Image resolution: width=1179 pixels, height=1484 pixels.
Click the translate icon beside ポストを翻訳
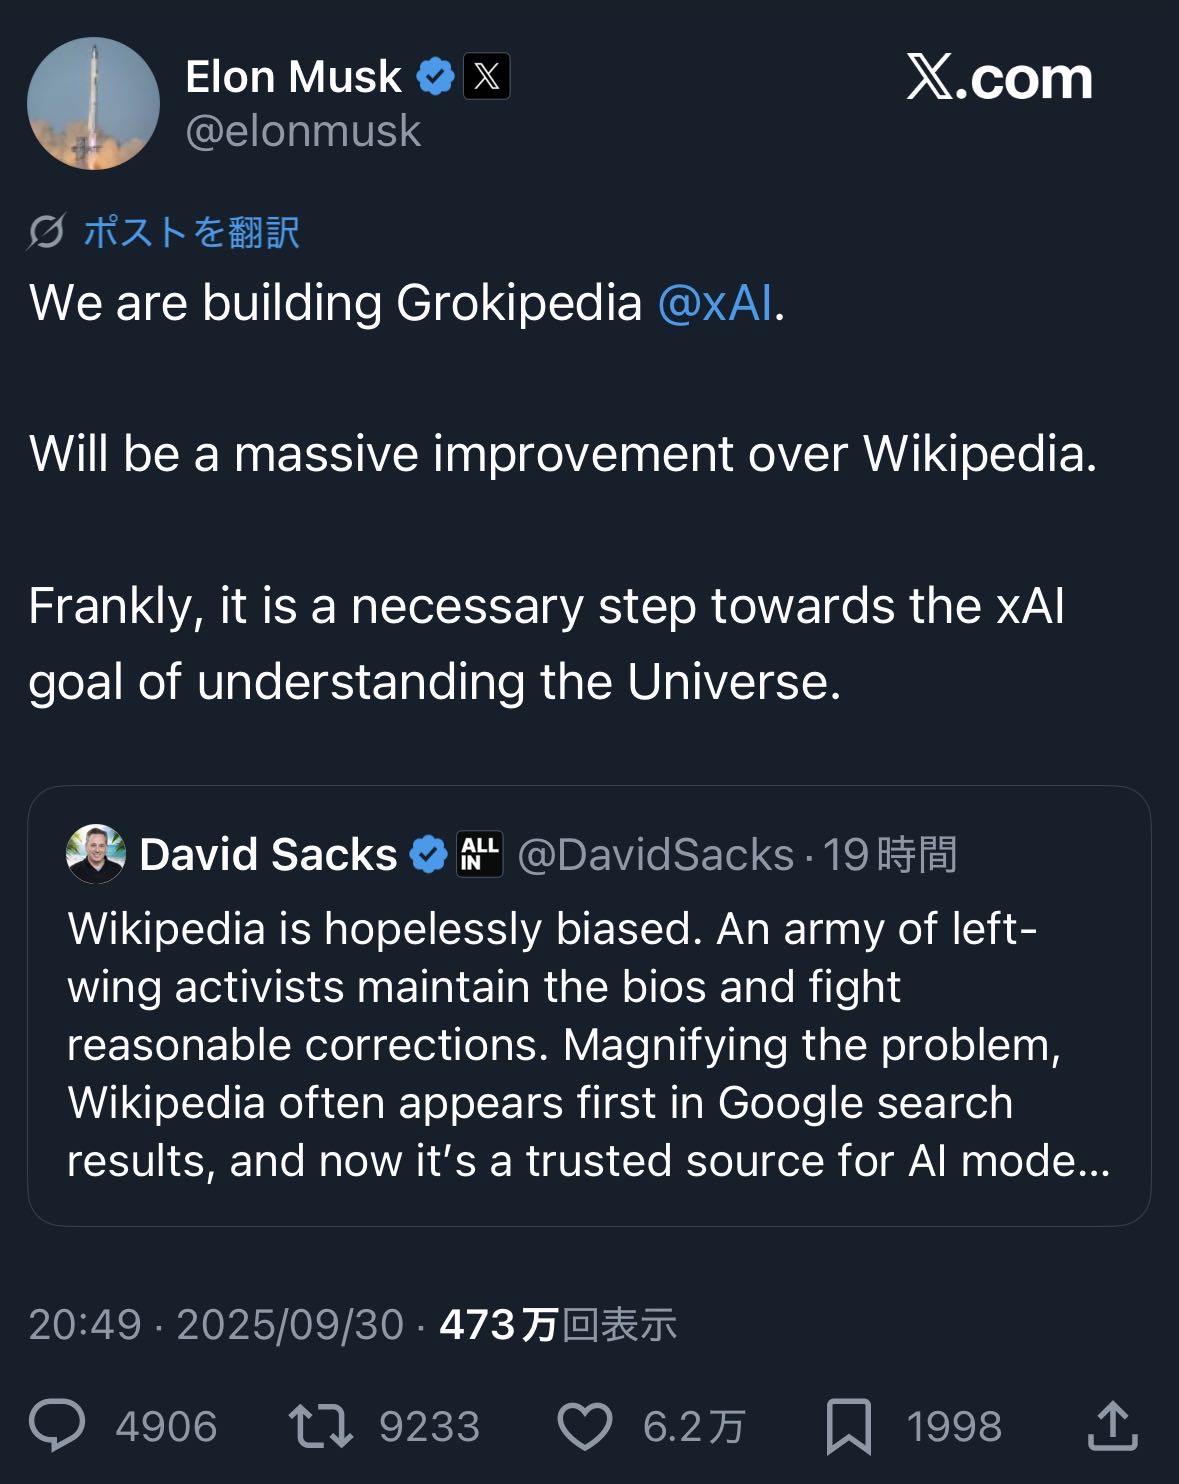tap(46, 232)
